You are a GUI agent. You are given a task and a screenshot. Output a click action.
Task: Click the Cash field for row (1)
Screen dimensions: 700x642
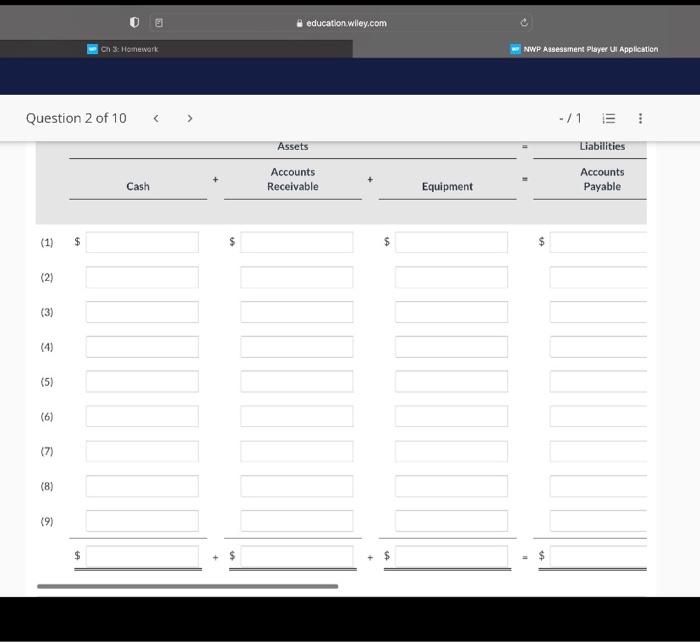coord(142,242)
